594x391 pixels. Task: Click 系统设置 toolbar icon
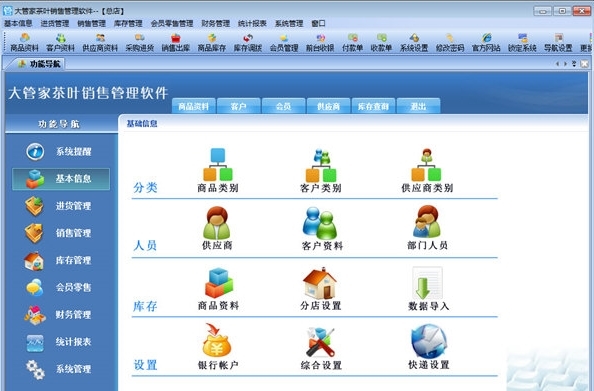tap(414, 42)
